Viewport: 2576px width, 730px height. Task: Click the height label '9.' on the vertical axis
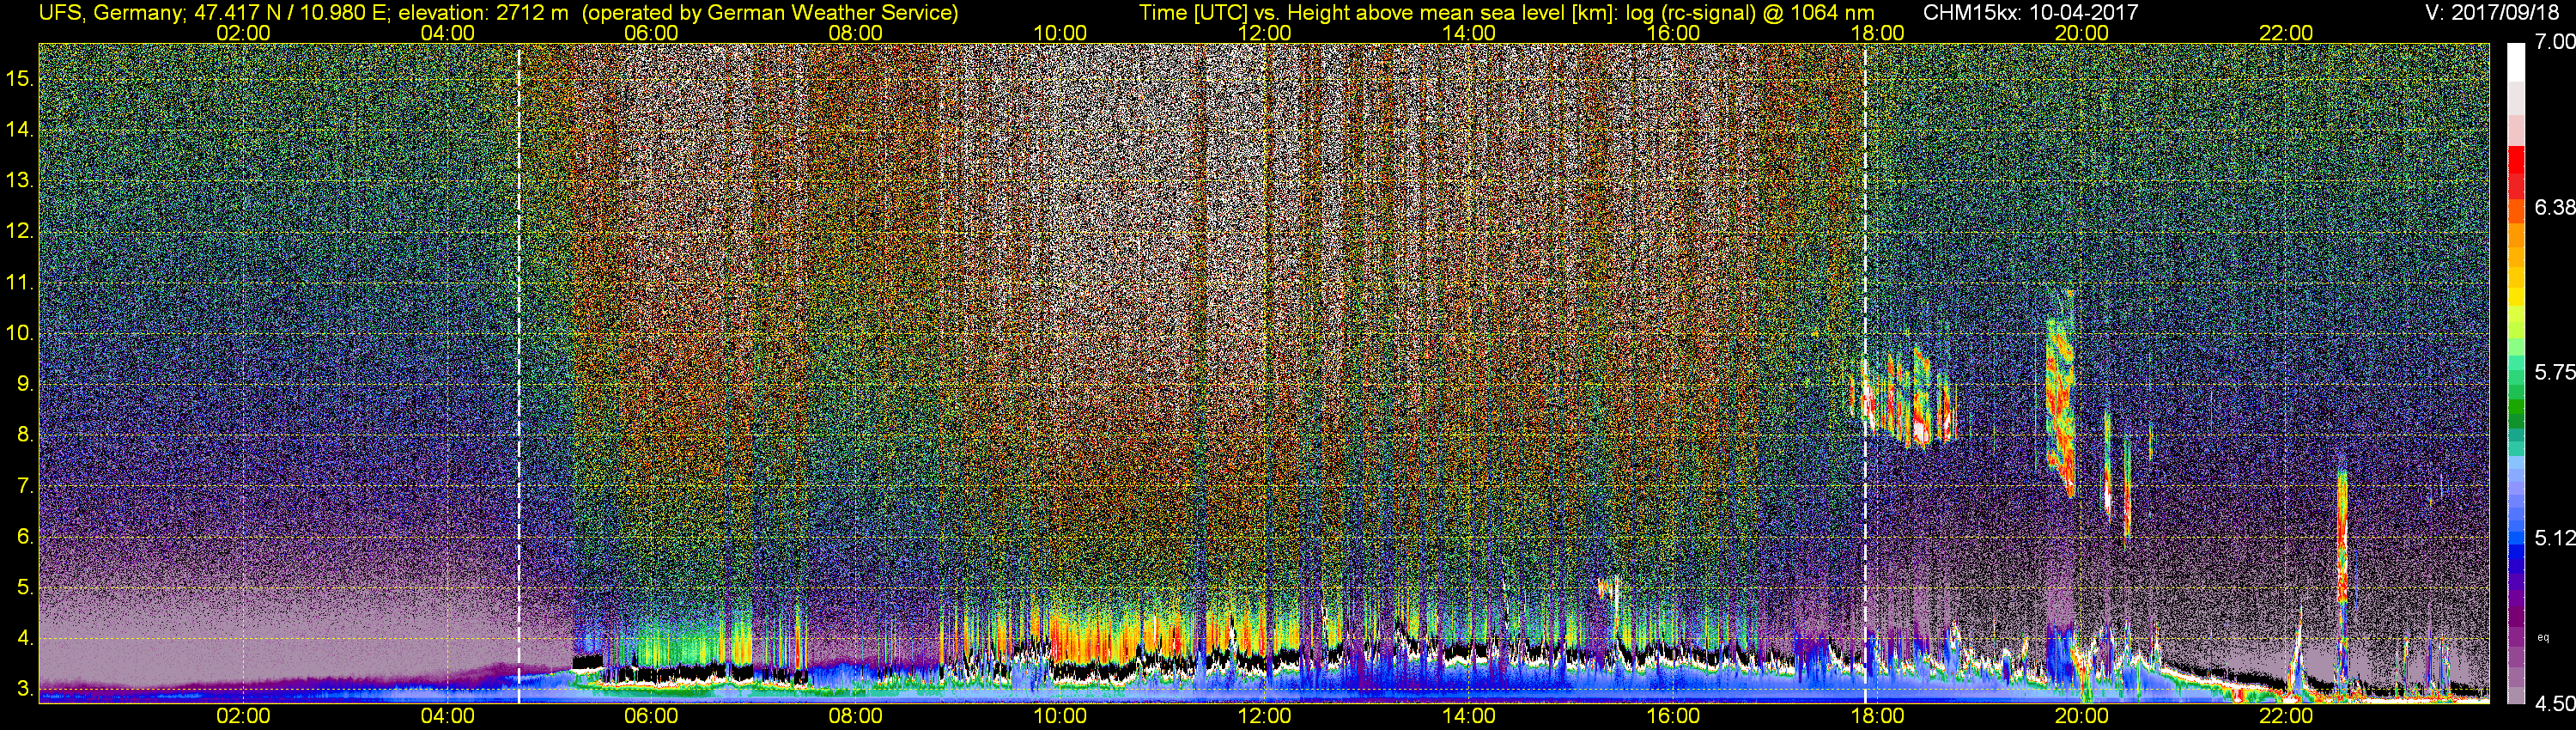click(x=25, y=384)
